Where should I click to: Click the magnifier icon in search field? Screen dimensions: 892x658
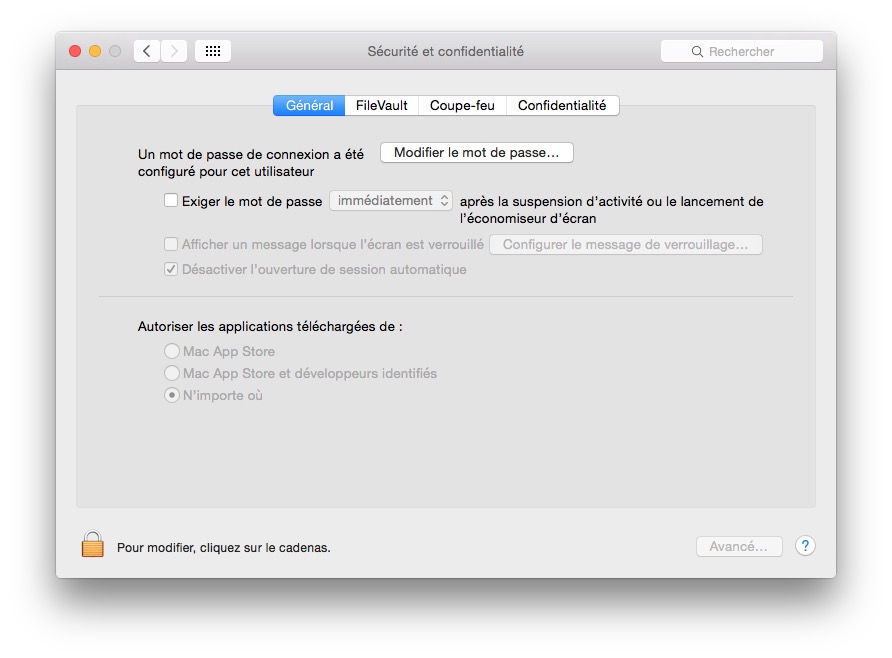click(x=697, y=52)
